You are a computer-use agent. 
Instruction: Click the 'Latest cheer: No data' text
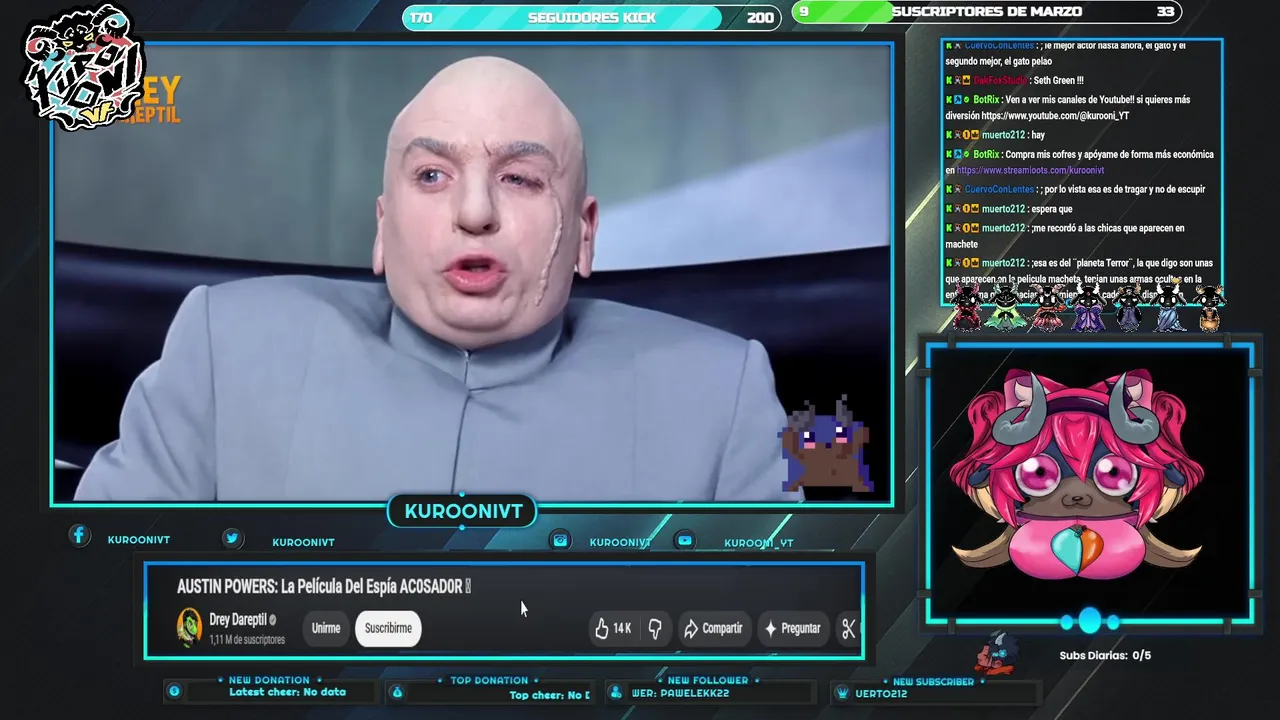tap(287, 692)
